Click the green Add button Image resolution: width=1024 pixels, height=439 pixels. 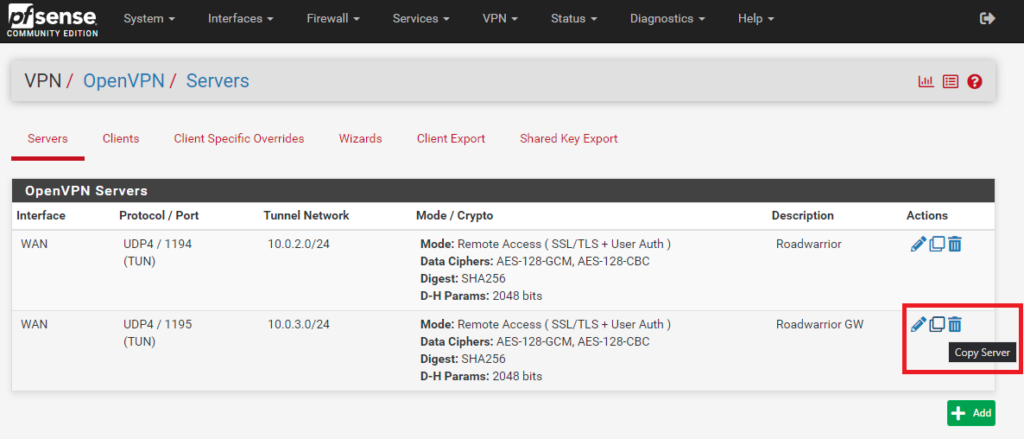coord(971,413)
